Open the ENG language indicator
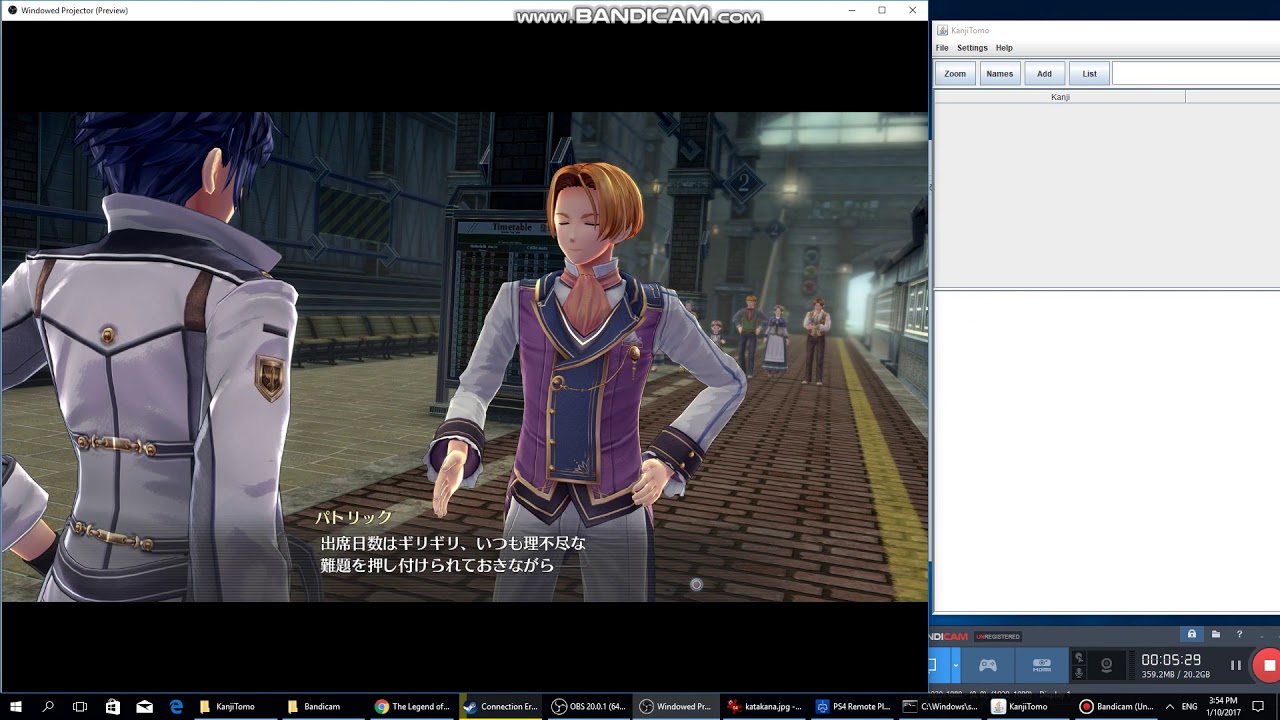The height and width of the screenshot is (720, 1280). (1189, 706)
